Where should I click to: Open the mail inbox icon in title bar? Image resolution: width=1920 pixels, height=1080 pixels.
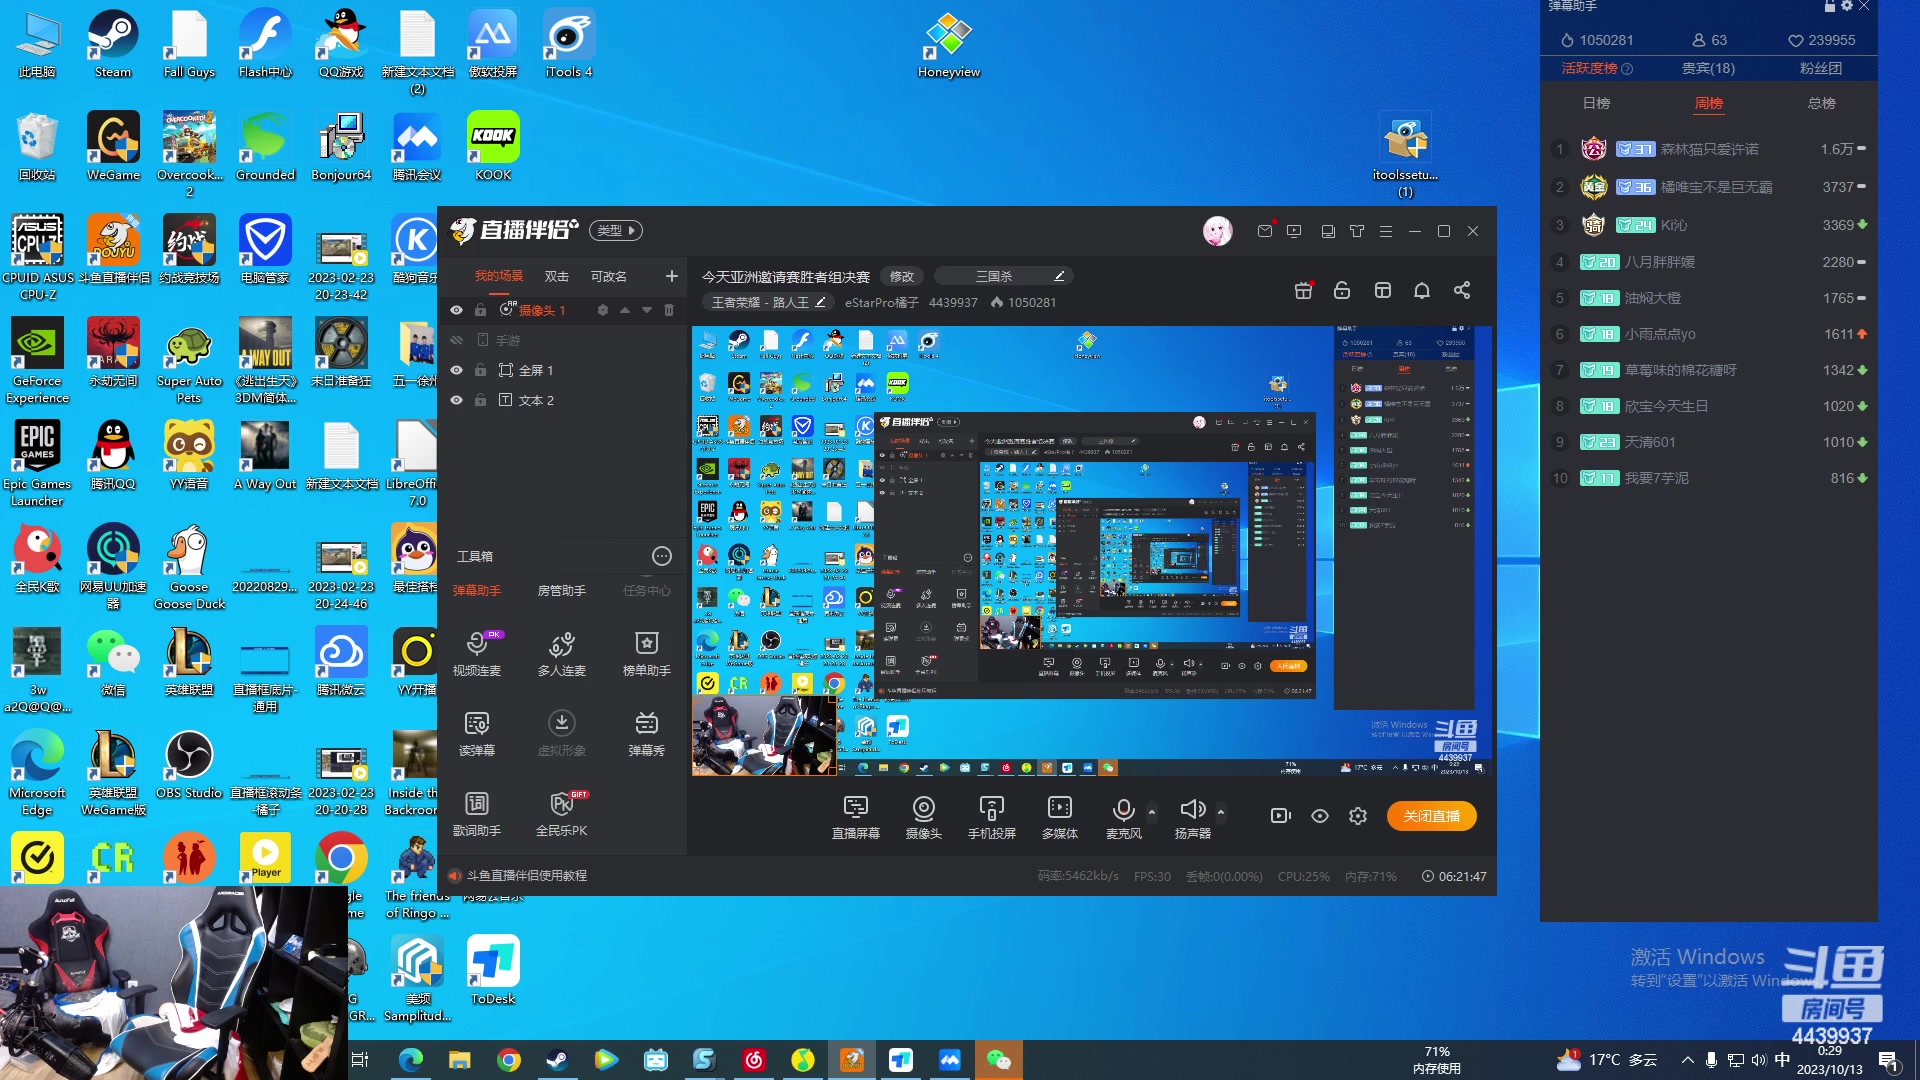(1265, 231)
